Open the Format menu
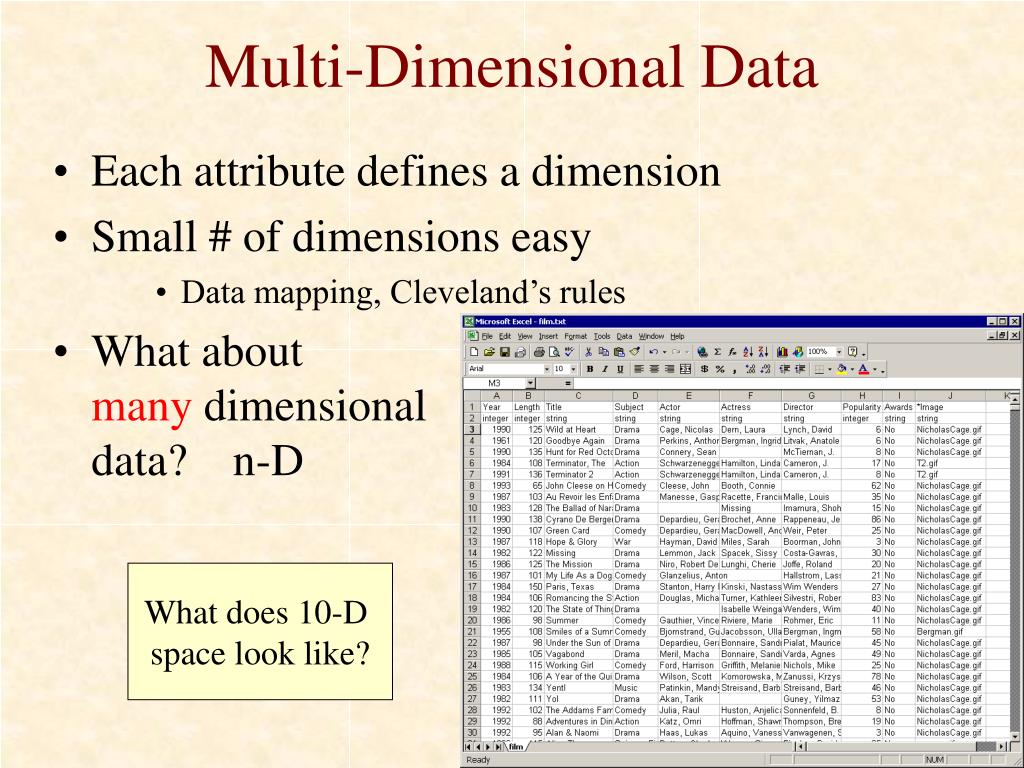The width and height of the screenshot is (1024, 768). coord(575,336)
